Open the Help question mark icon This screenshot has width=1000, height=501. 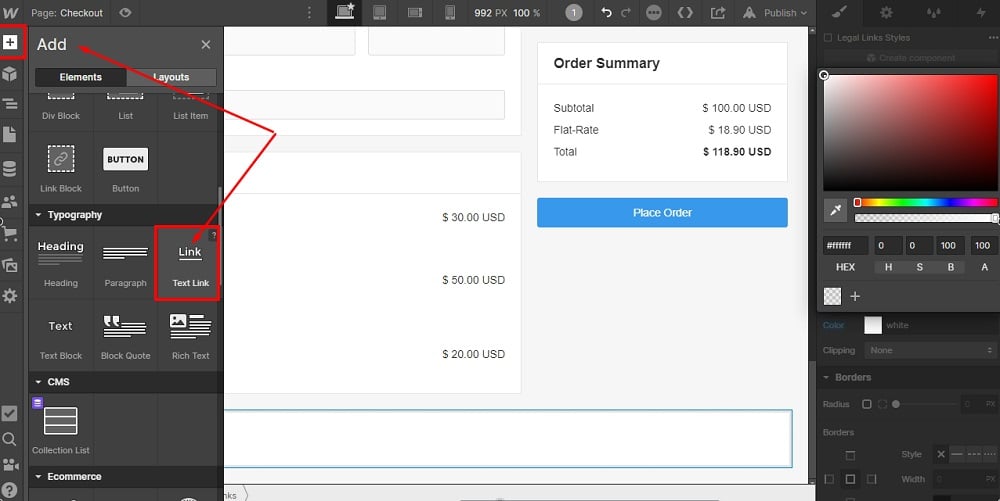(10, 490)
